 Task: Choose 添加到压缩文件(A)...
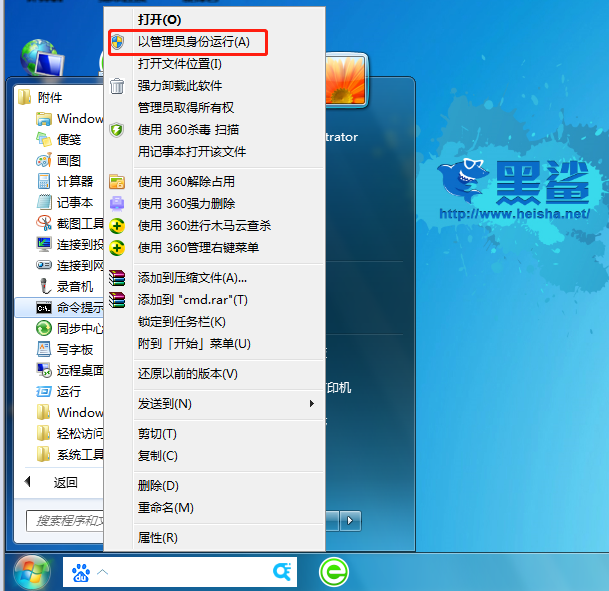click(x=214, y=278)
